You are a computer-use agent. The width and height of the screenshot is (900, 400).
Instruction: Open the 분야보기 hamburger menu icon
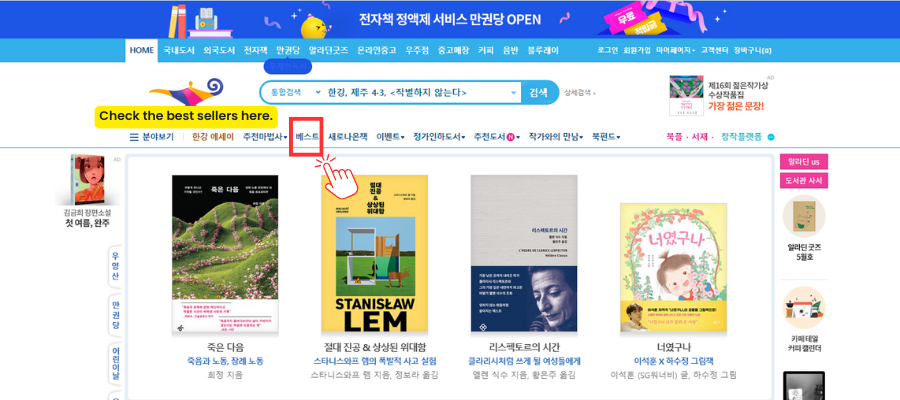pyautogui.click(x=134, y=137)
